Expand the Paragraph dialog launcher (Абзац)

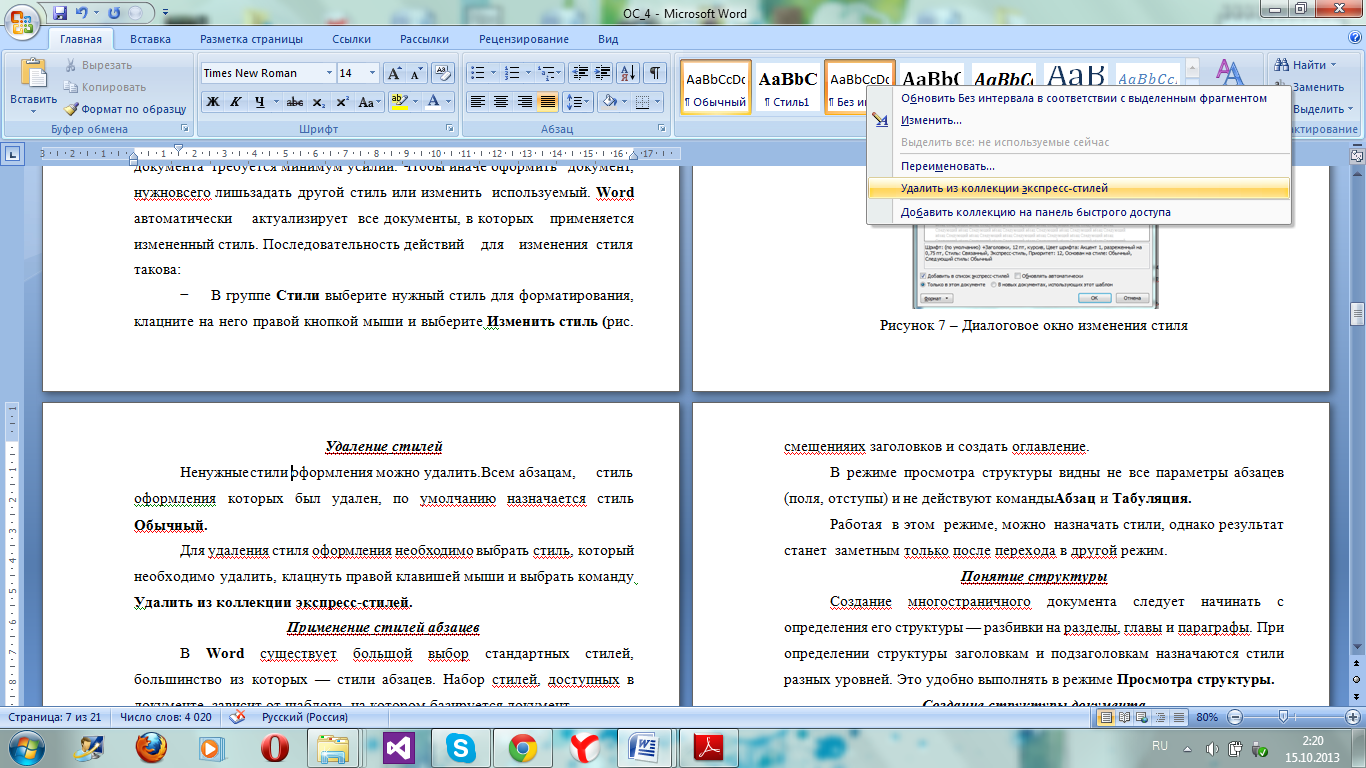tap(663, 130)
